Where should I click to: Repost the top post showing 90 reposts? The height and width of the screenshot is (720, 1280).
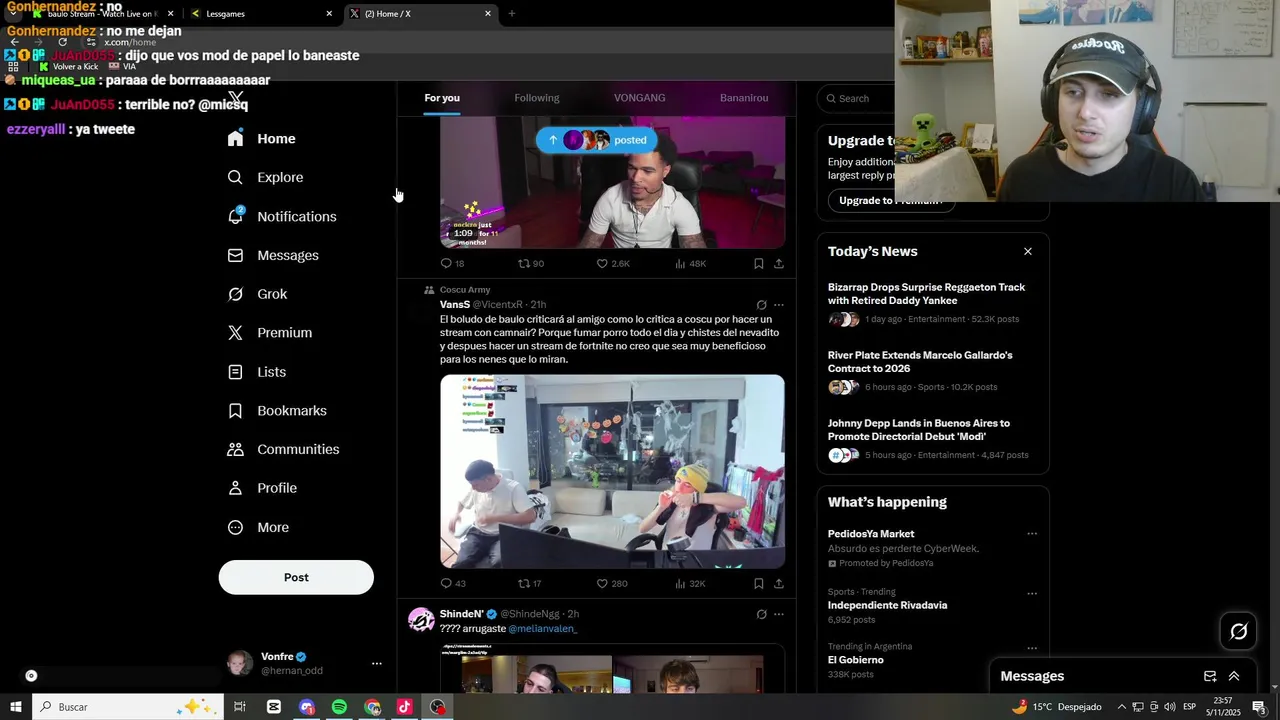[531, 263]
